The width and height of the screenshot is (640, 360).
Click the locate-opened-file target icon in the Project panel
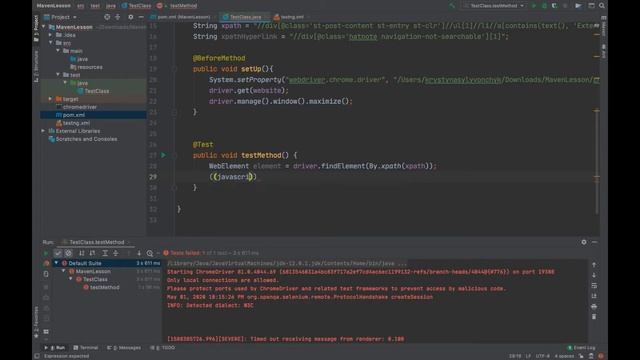tap(107, 17)
